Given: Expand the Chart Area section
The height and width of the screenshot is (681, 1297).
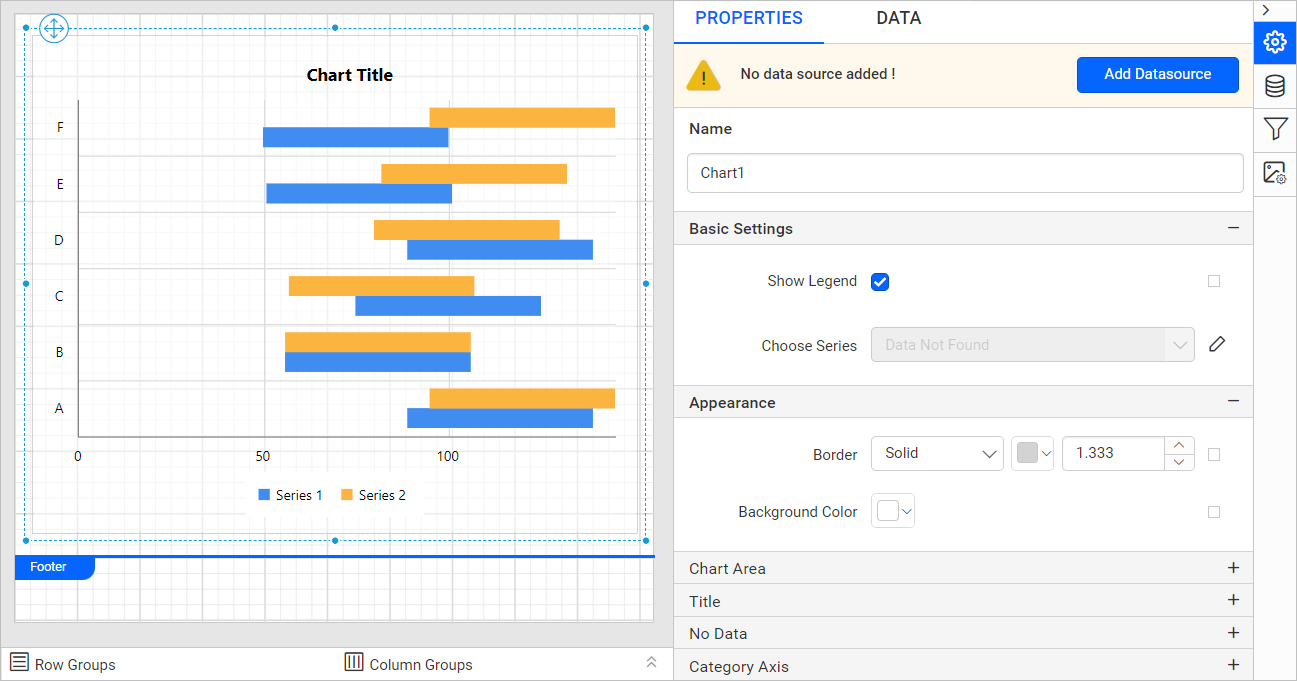Looking at the screenshot, I should pyautogui.click(x=1233, y=568).
